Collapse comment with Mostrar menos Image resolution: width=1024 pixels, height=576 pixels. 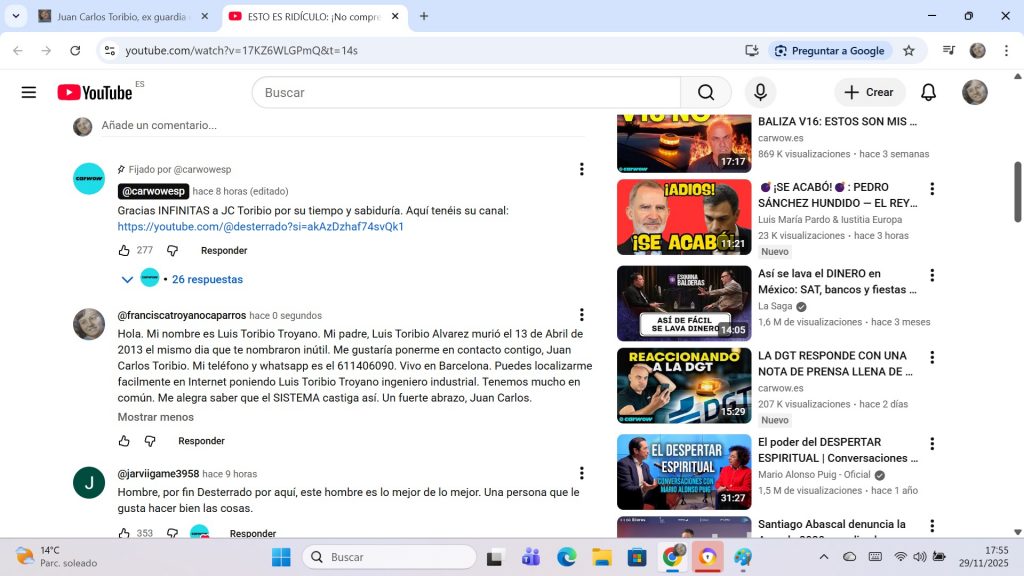pyautogui.click(x=155, y=417)
